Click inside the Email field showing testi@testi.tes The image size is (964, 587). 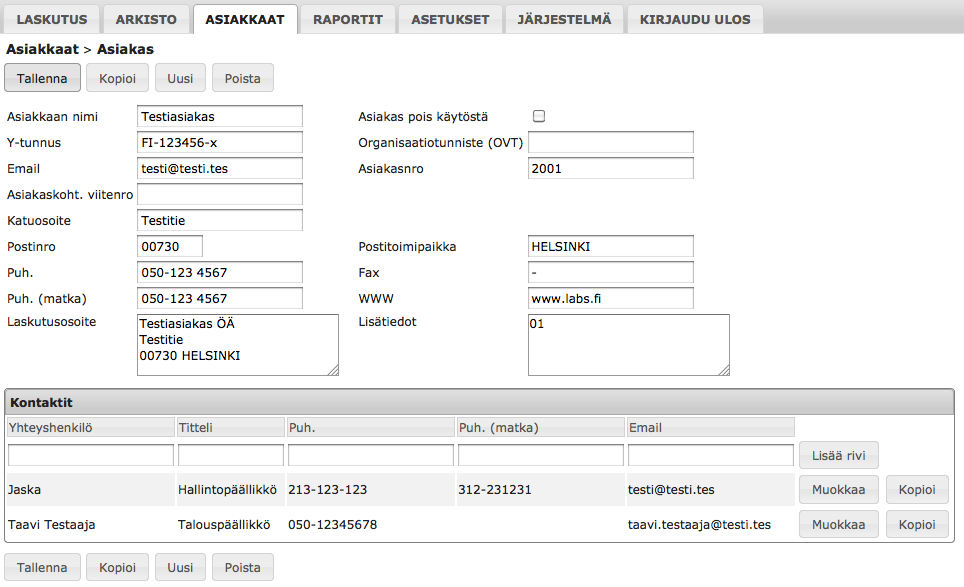tap(220, 168)
